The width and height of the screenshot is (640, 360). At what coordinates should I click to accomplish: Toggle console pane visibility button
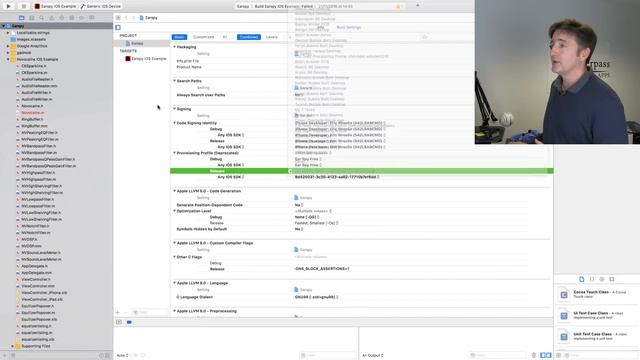[x=549, y=356]
